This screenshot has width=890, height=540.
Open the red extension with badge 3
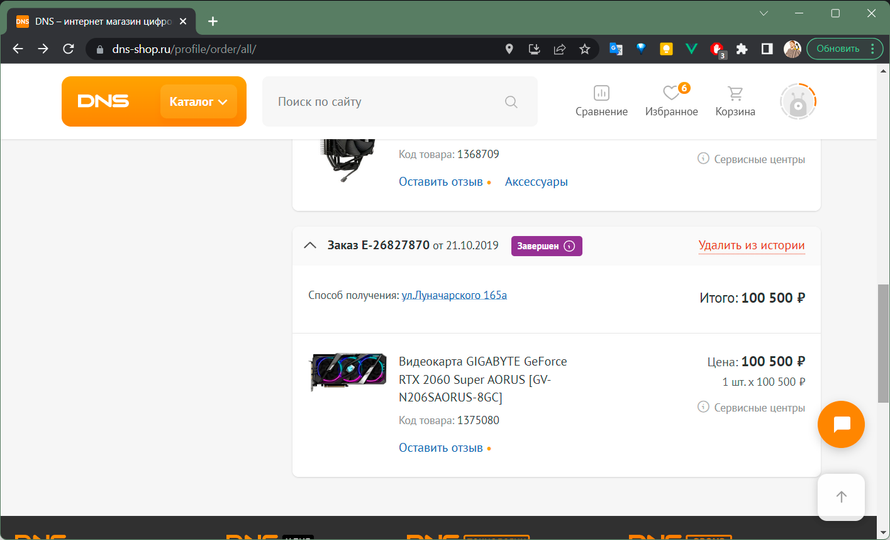click(x=717, y=49)
